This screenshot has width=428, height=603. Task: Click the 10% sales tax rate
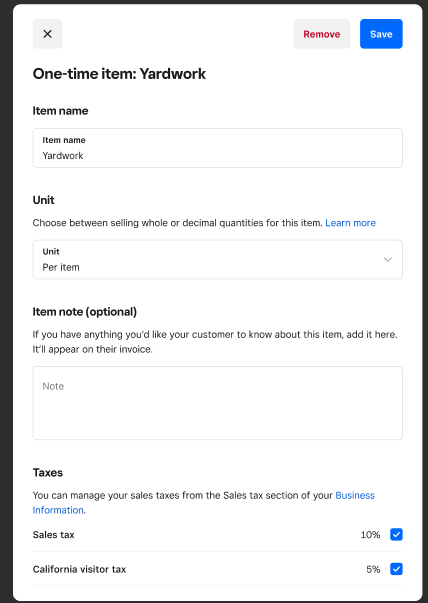[x=370, y=535]
